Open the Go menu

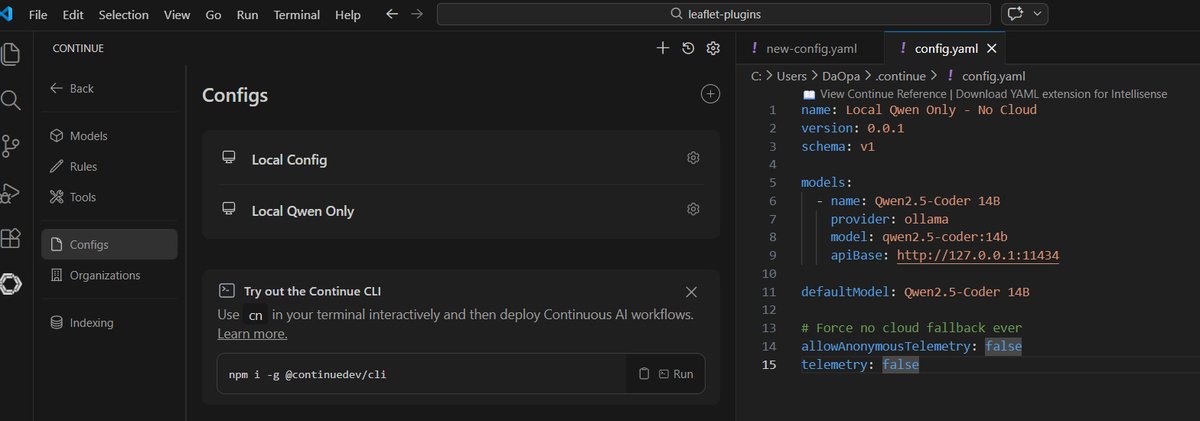(213, 15)
